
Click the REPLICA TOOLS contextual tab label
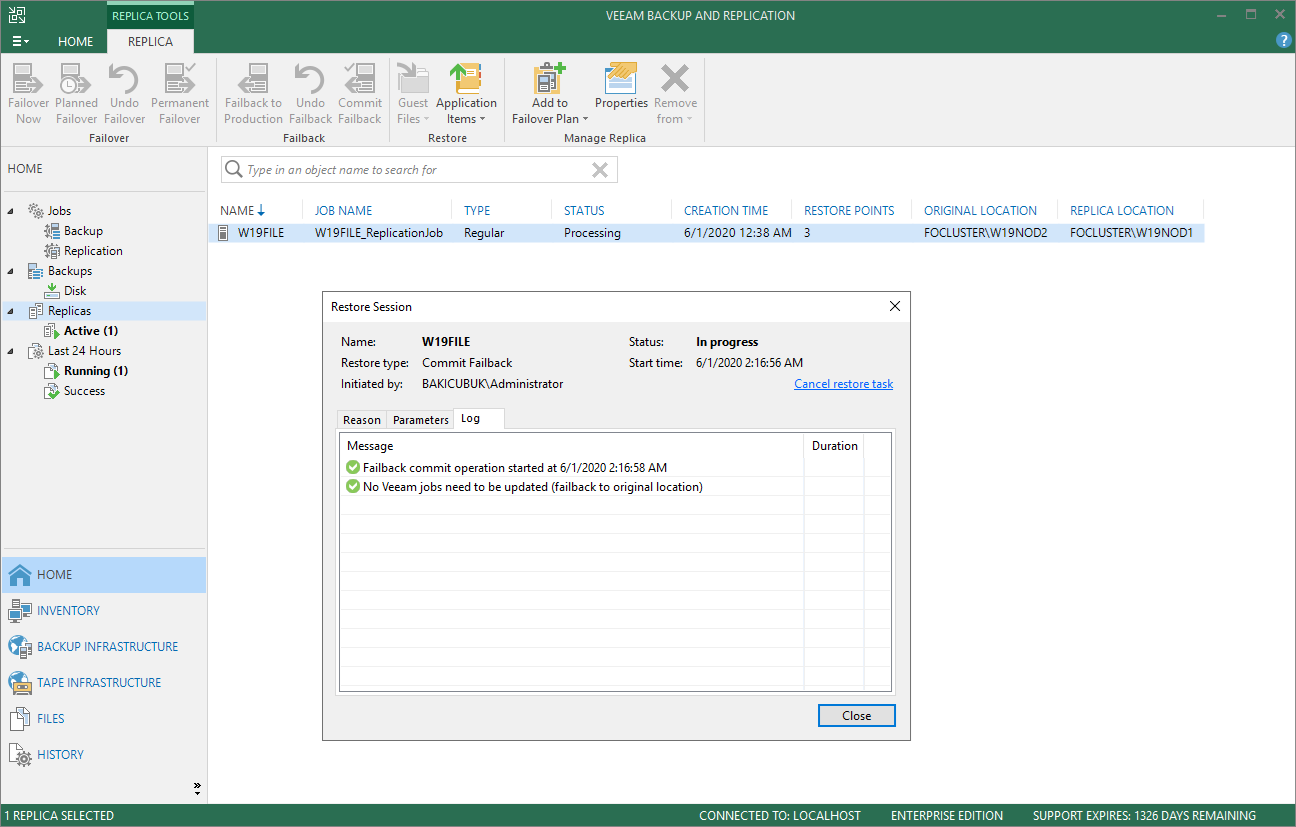pos(150,16)
